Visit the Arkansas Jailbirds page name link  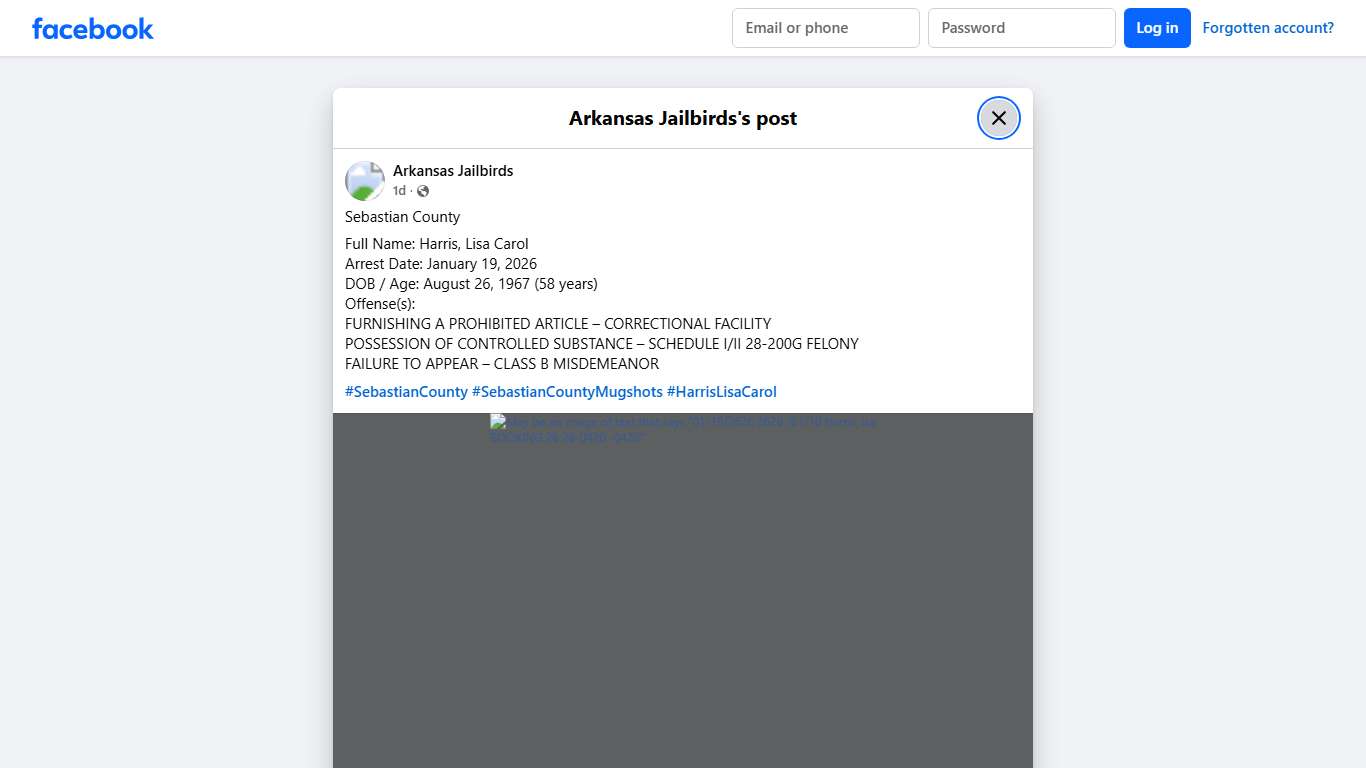[452, 171]
